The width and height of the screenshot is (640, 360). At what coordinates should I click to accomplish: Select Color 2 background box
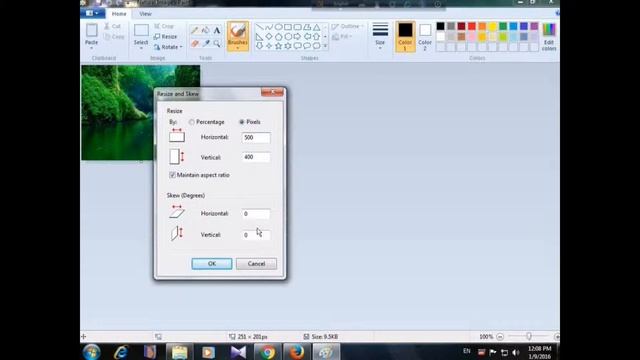click(425, 37)
